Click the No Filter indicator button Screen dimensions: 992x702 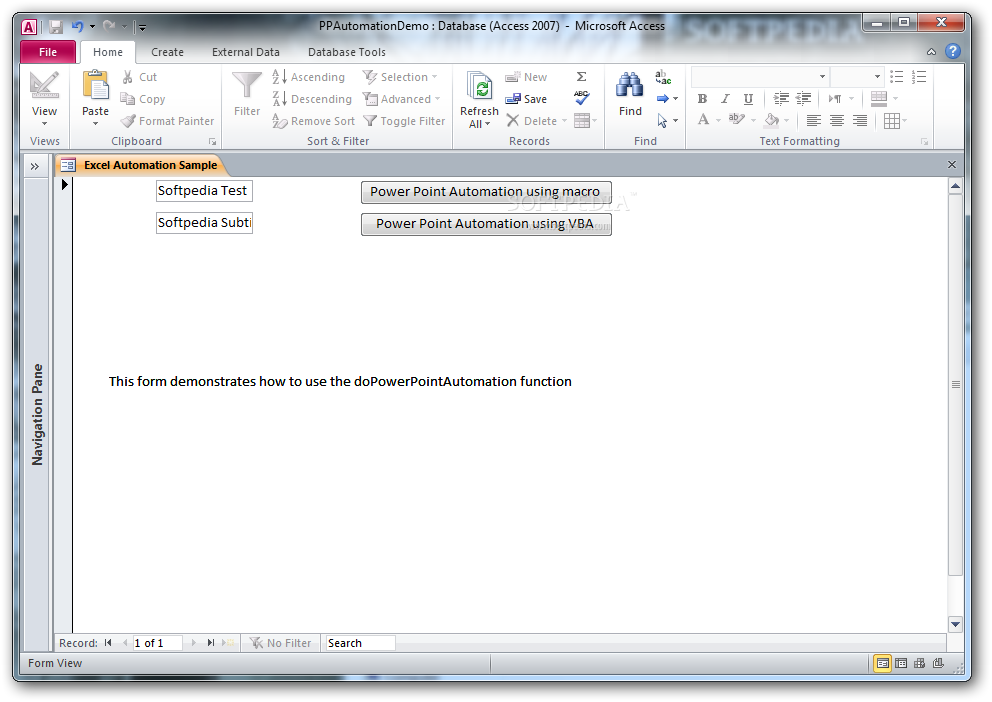[x=281, y=643]
